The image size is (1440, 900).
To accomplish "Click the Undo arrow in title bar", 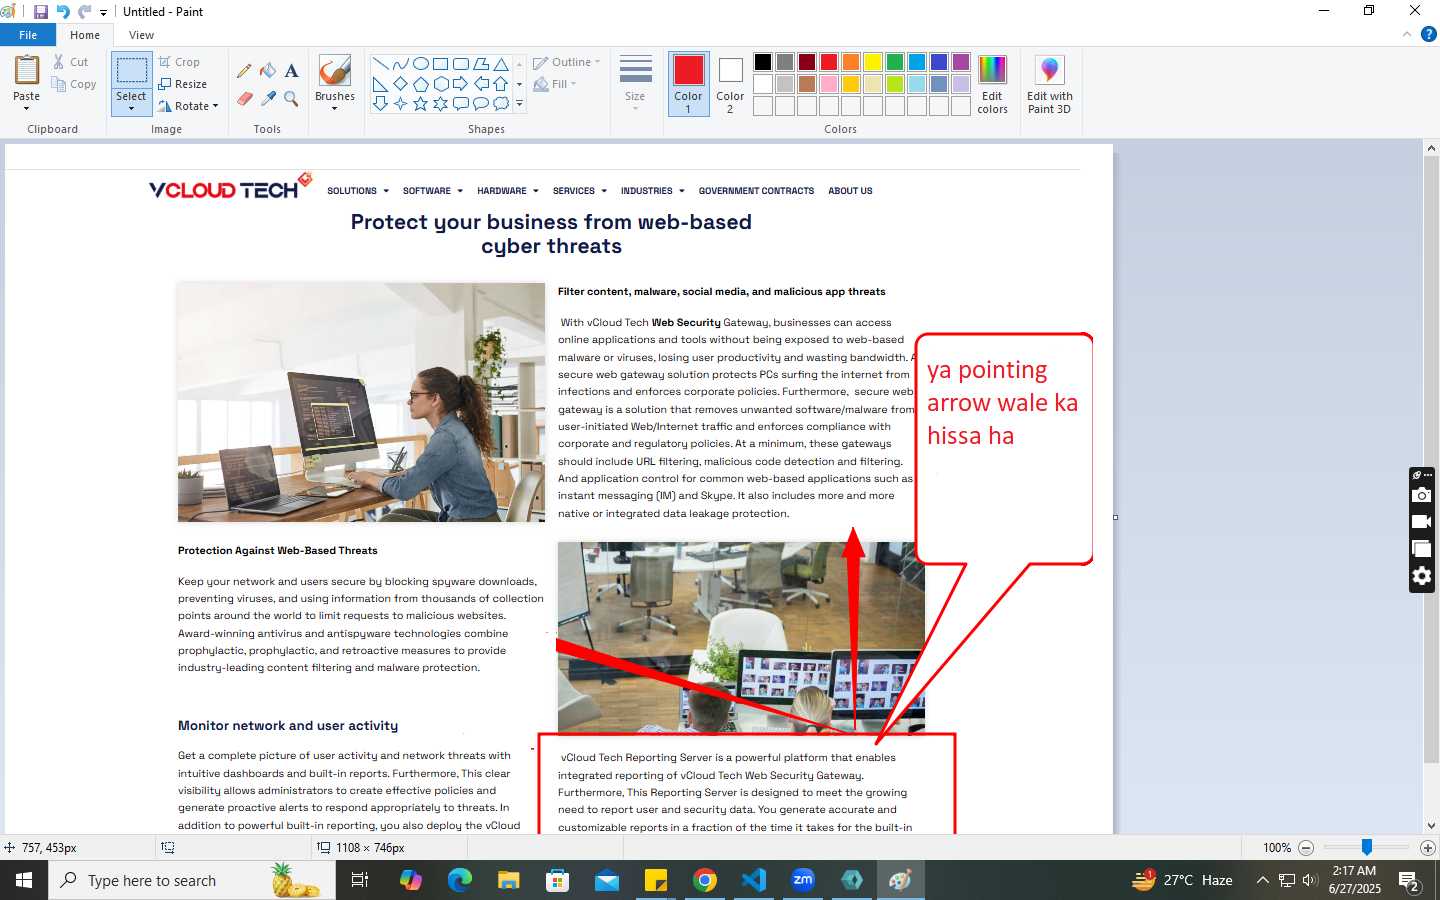I will [x=63, y=12].
